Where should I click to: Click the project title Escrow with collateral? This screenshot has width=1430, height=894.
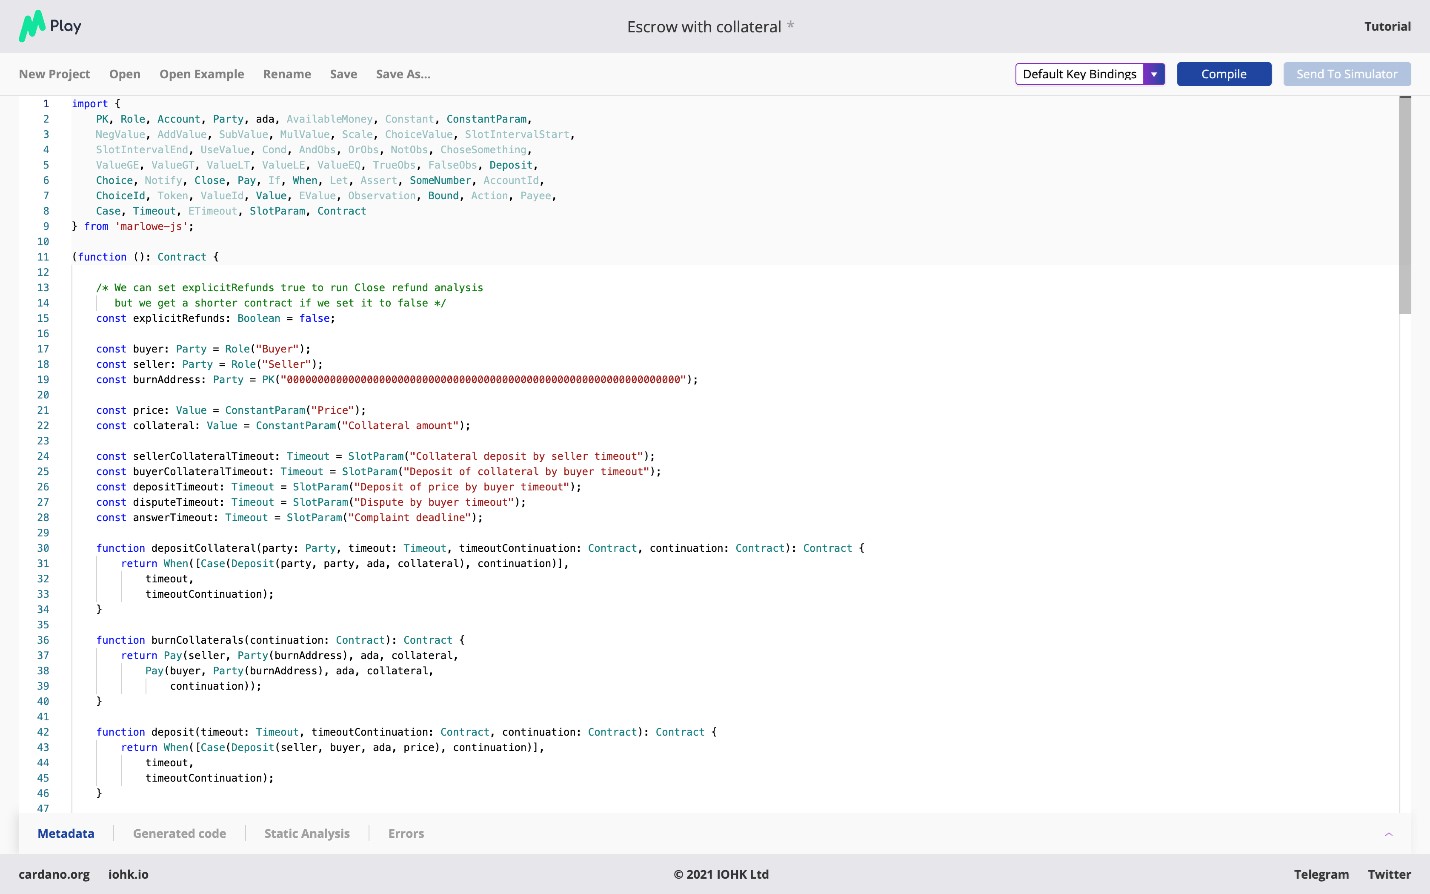(704, 27)
